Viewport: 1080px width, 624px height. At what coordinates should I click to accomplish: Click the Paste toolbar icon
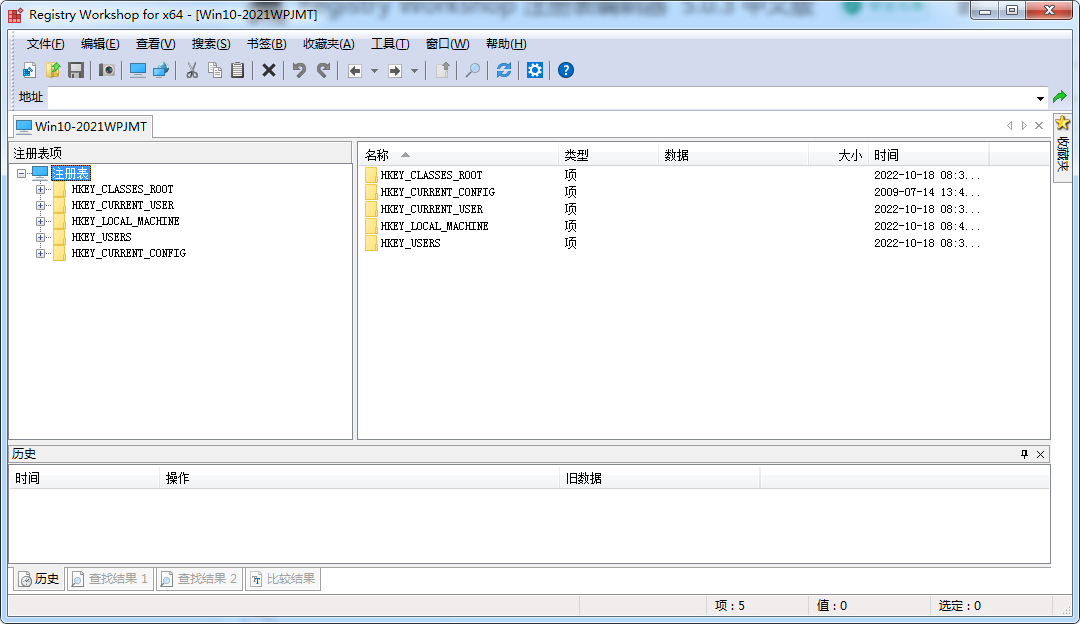235,70
